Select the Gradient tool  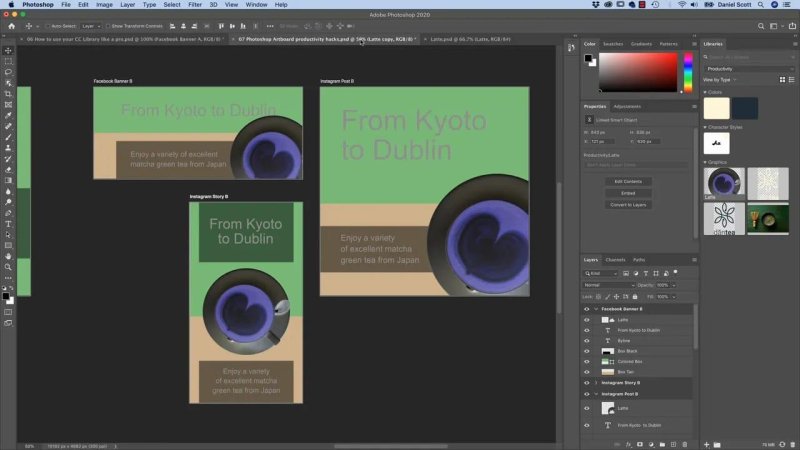pyautogui.click(x=8, y=180)
